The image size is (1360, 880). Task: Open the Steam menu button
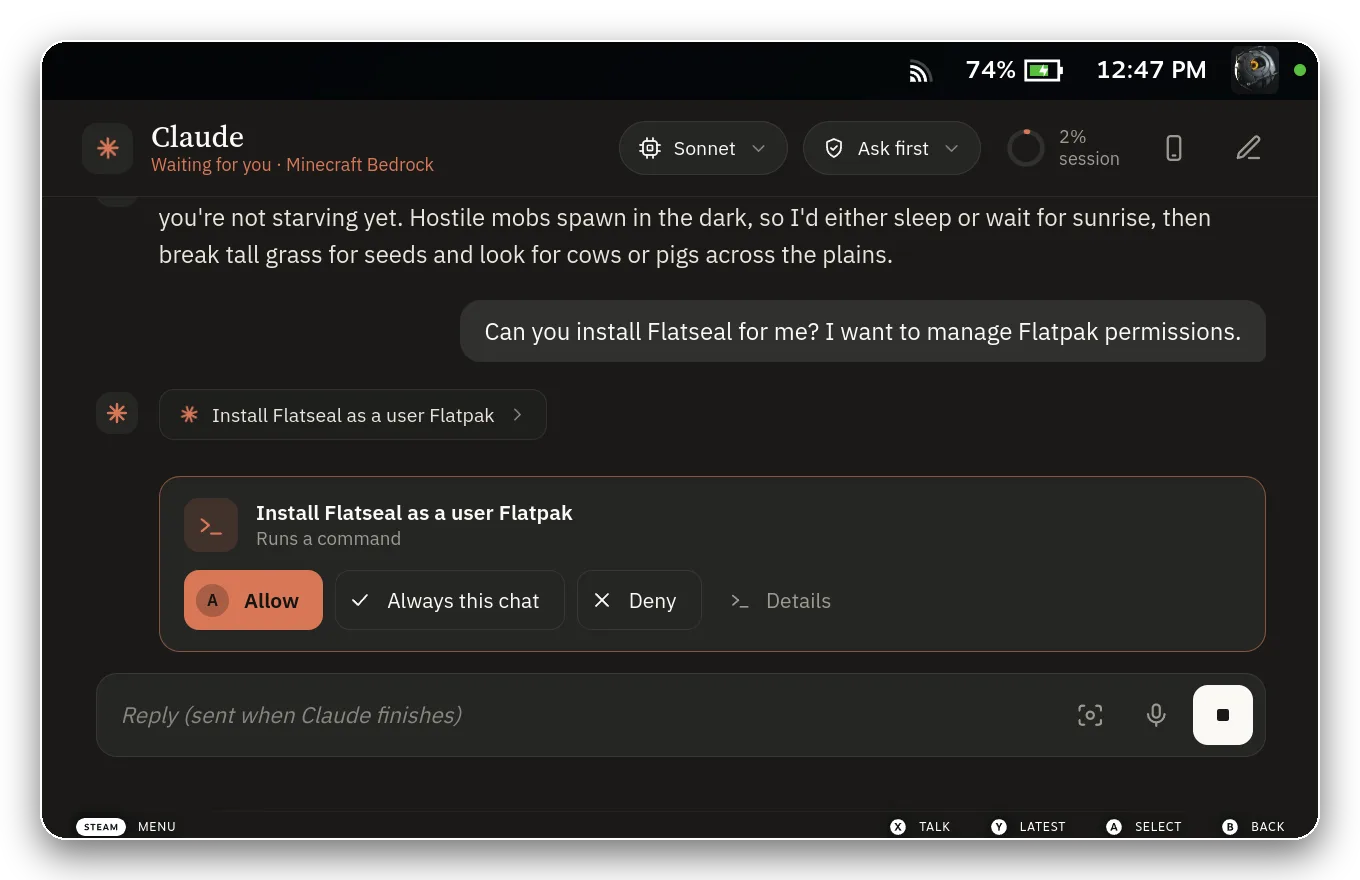[101, 827]
